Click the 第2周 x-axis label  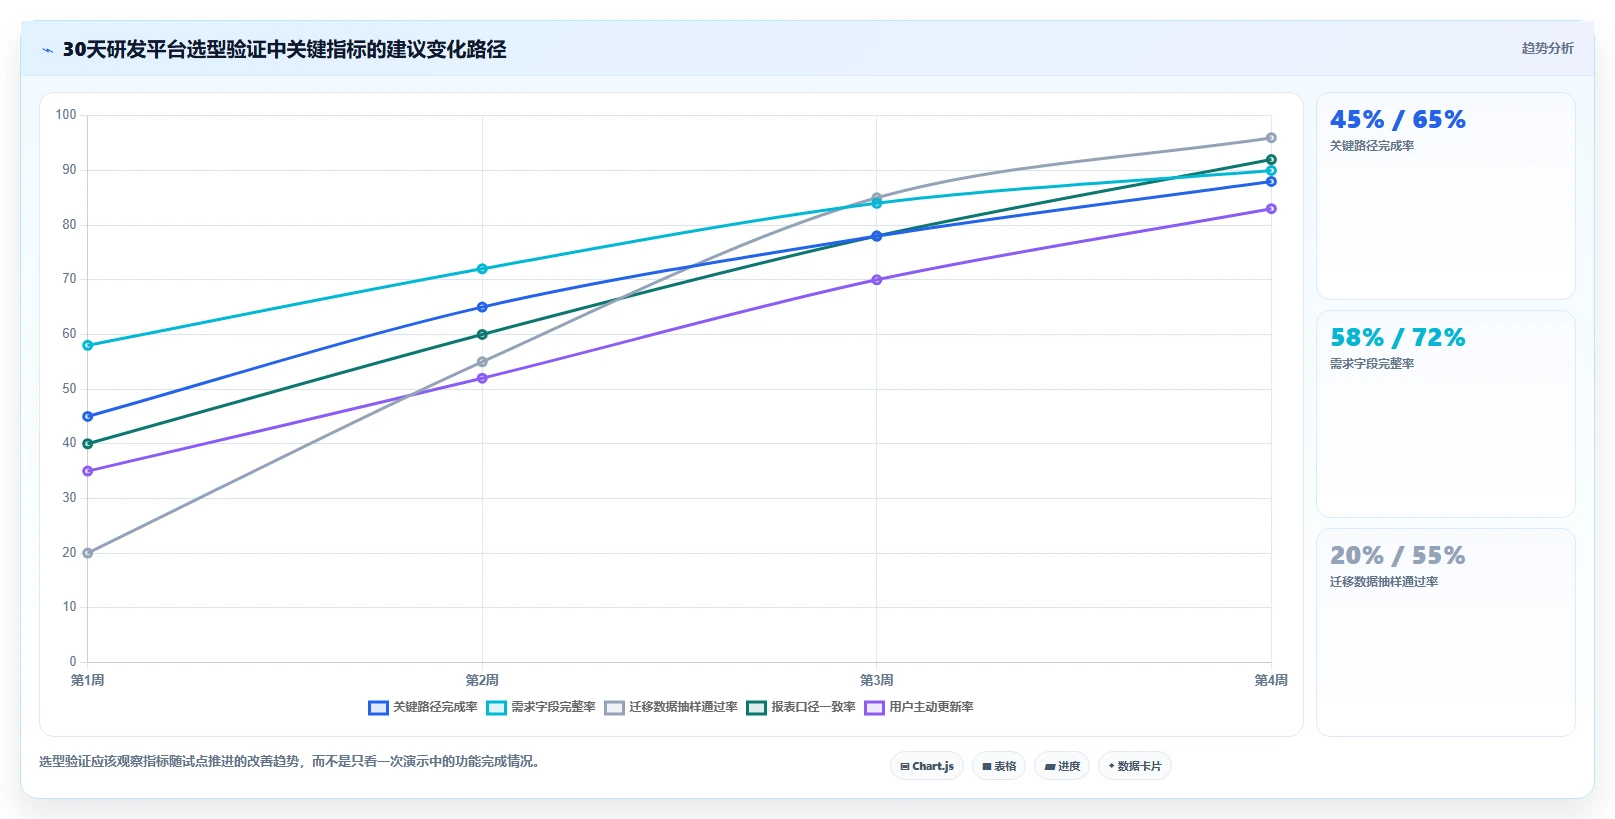tap(482, 680)
